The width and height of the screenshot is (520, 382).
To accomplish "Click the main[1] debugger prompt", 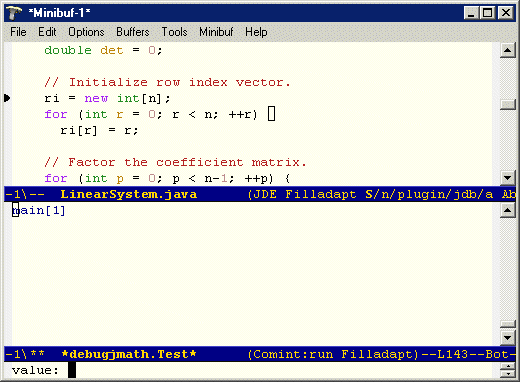I will tap(39, 210).
